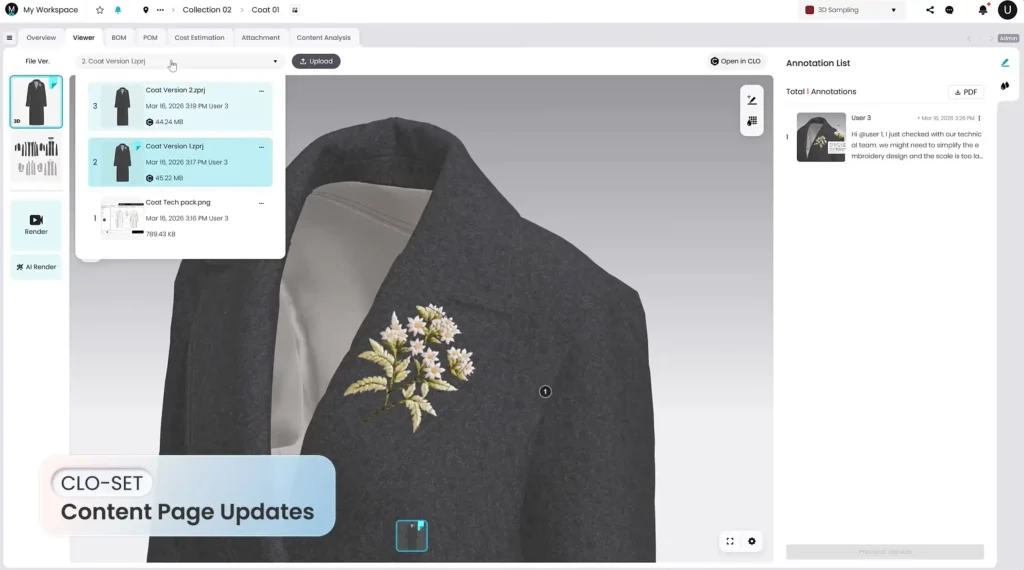Viewport: 1024px width, 570px height.
Task: Click the colorway grid icon in viewer toolbar
Action: tap(752, 121)
